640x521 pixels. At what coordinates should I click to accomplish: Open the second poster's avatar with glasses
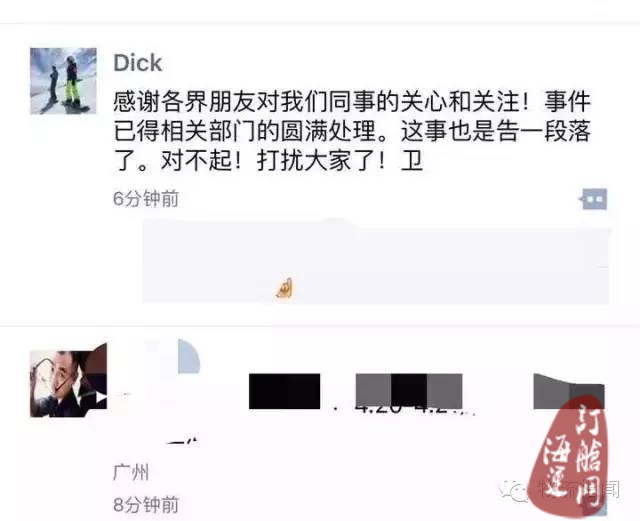point(68,383)
